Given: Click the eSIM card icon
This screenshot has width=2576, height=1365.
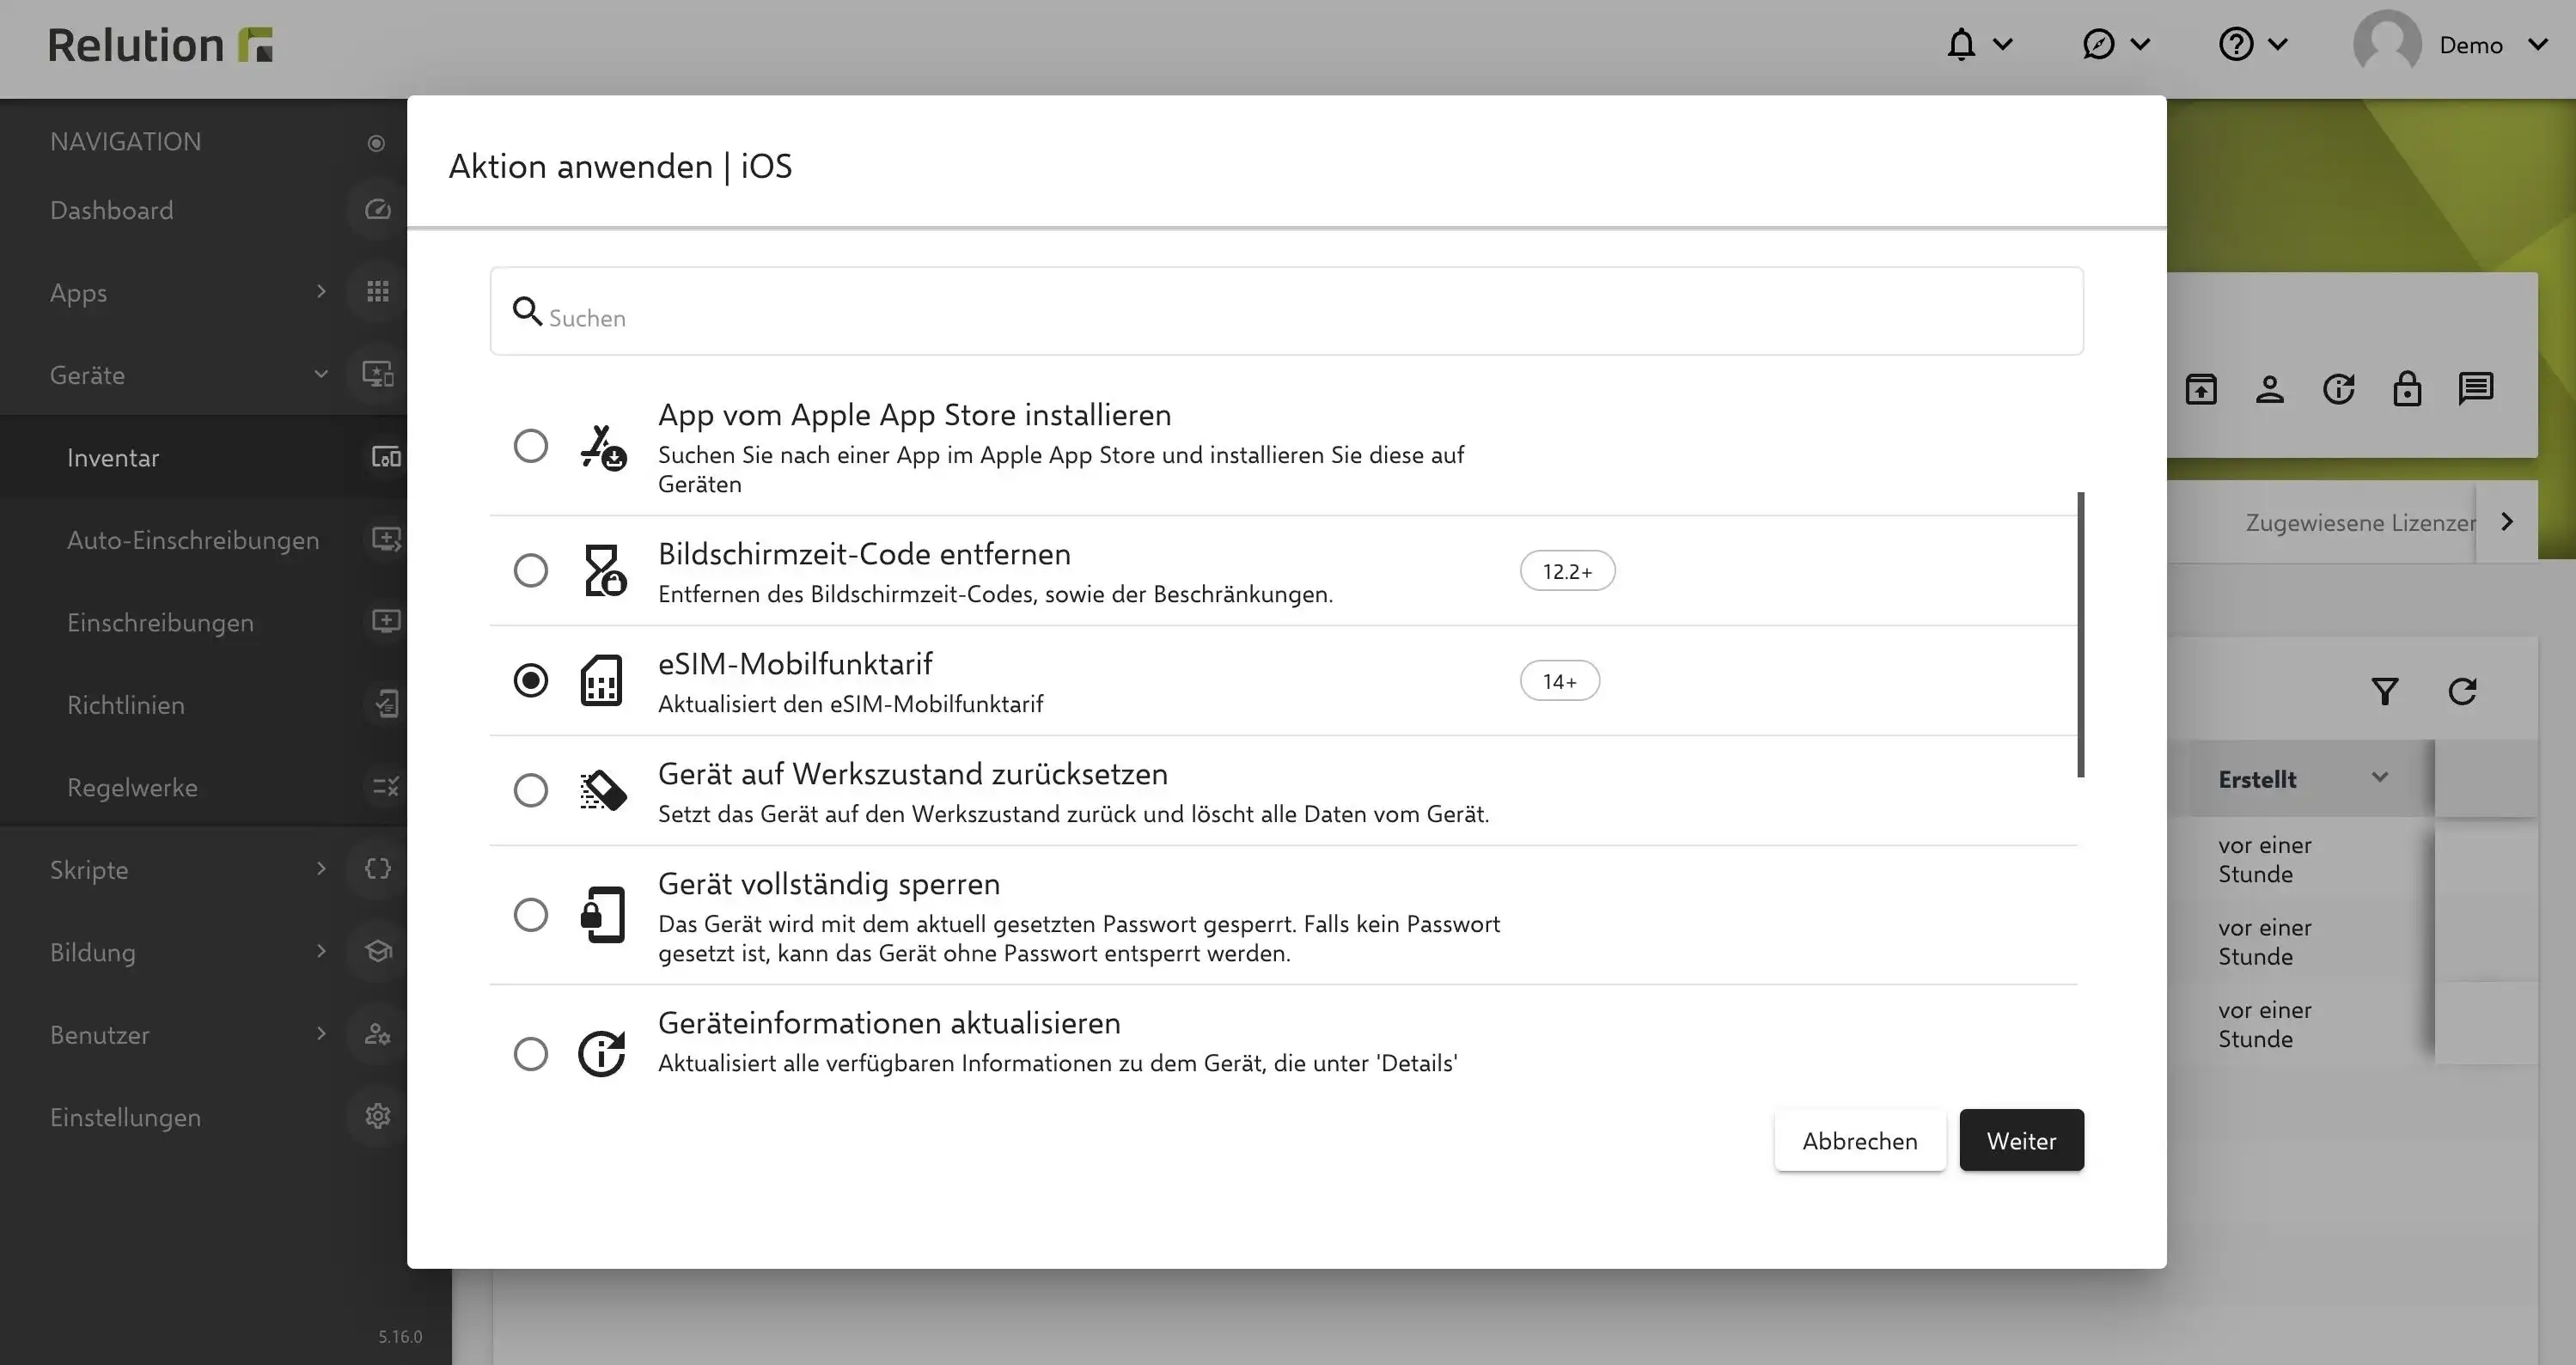Looking at the screenshot, I should [601, 681].
